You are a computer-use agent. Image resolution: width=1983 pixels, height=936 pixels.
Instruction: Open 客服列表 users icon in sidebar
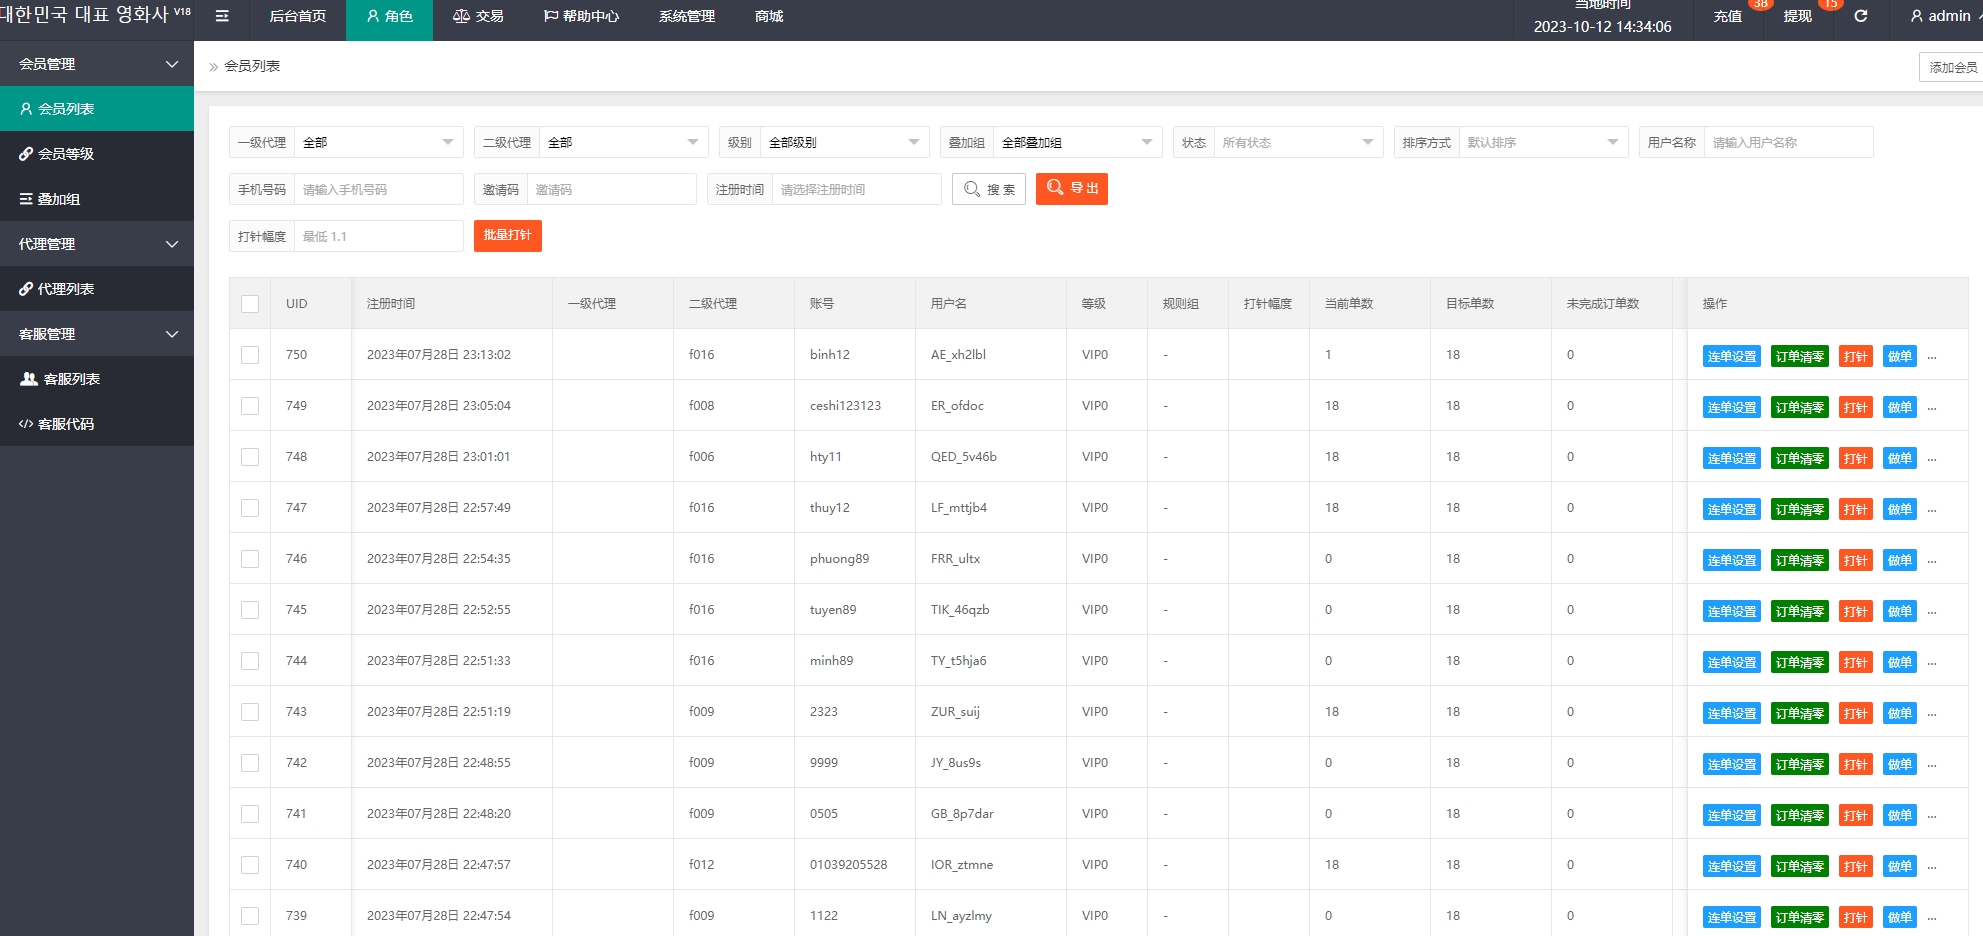[29, 379]
